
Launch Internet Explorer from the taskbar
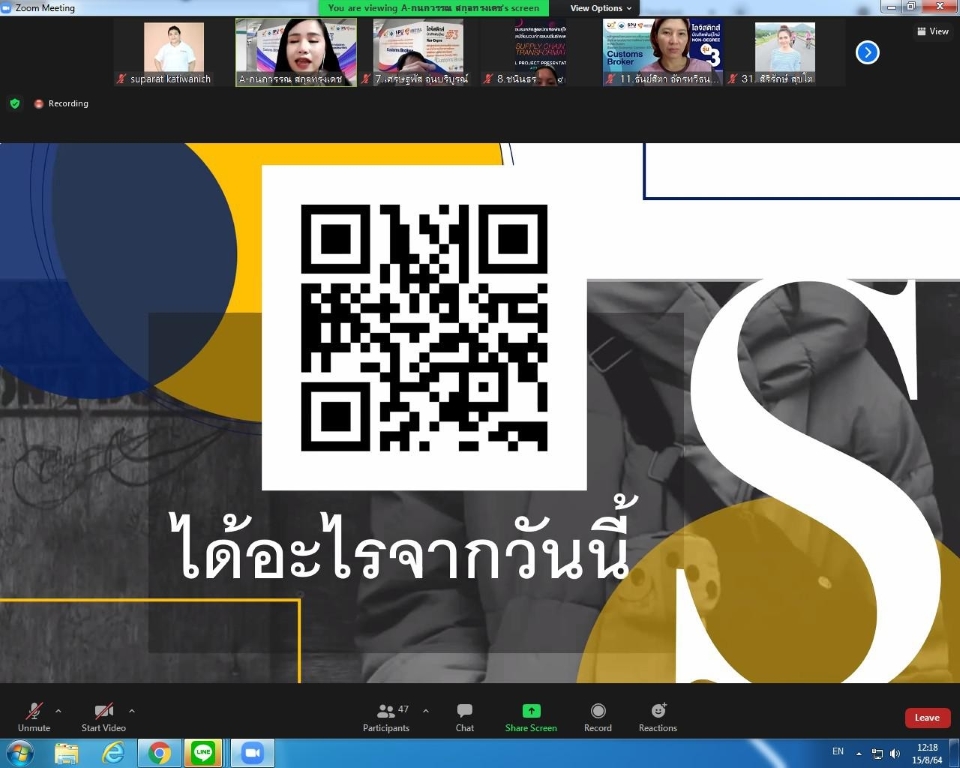pyautogui.click(x=113, y=753)
